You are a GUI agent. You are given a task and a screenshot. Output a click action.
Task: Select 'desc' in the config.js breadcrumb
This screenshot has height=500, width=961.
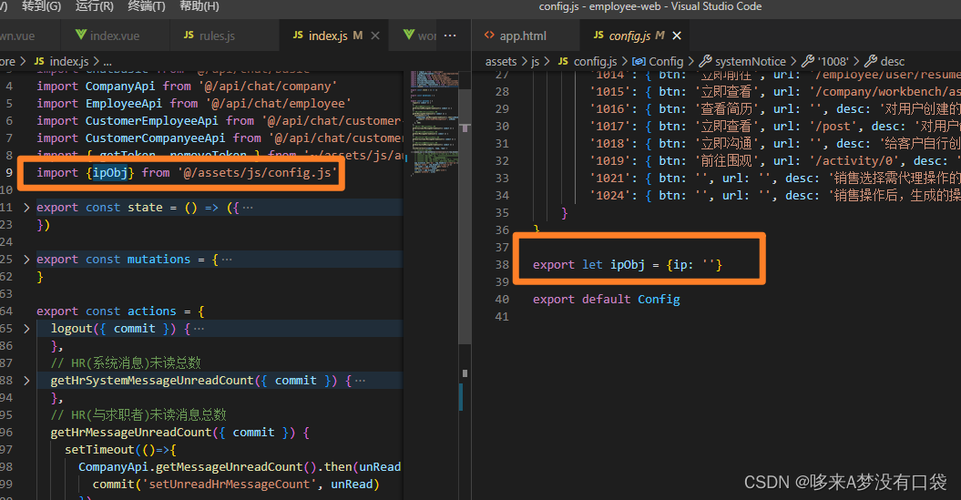892,62
